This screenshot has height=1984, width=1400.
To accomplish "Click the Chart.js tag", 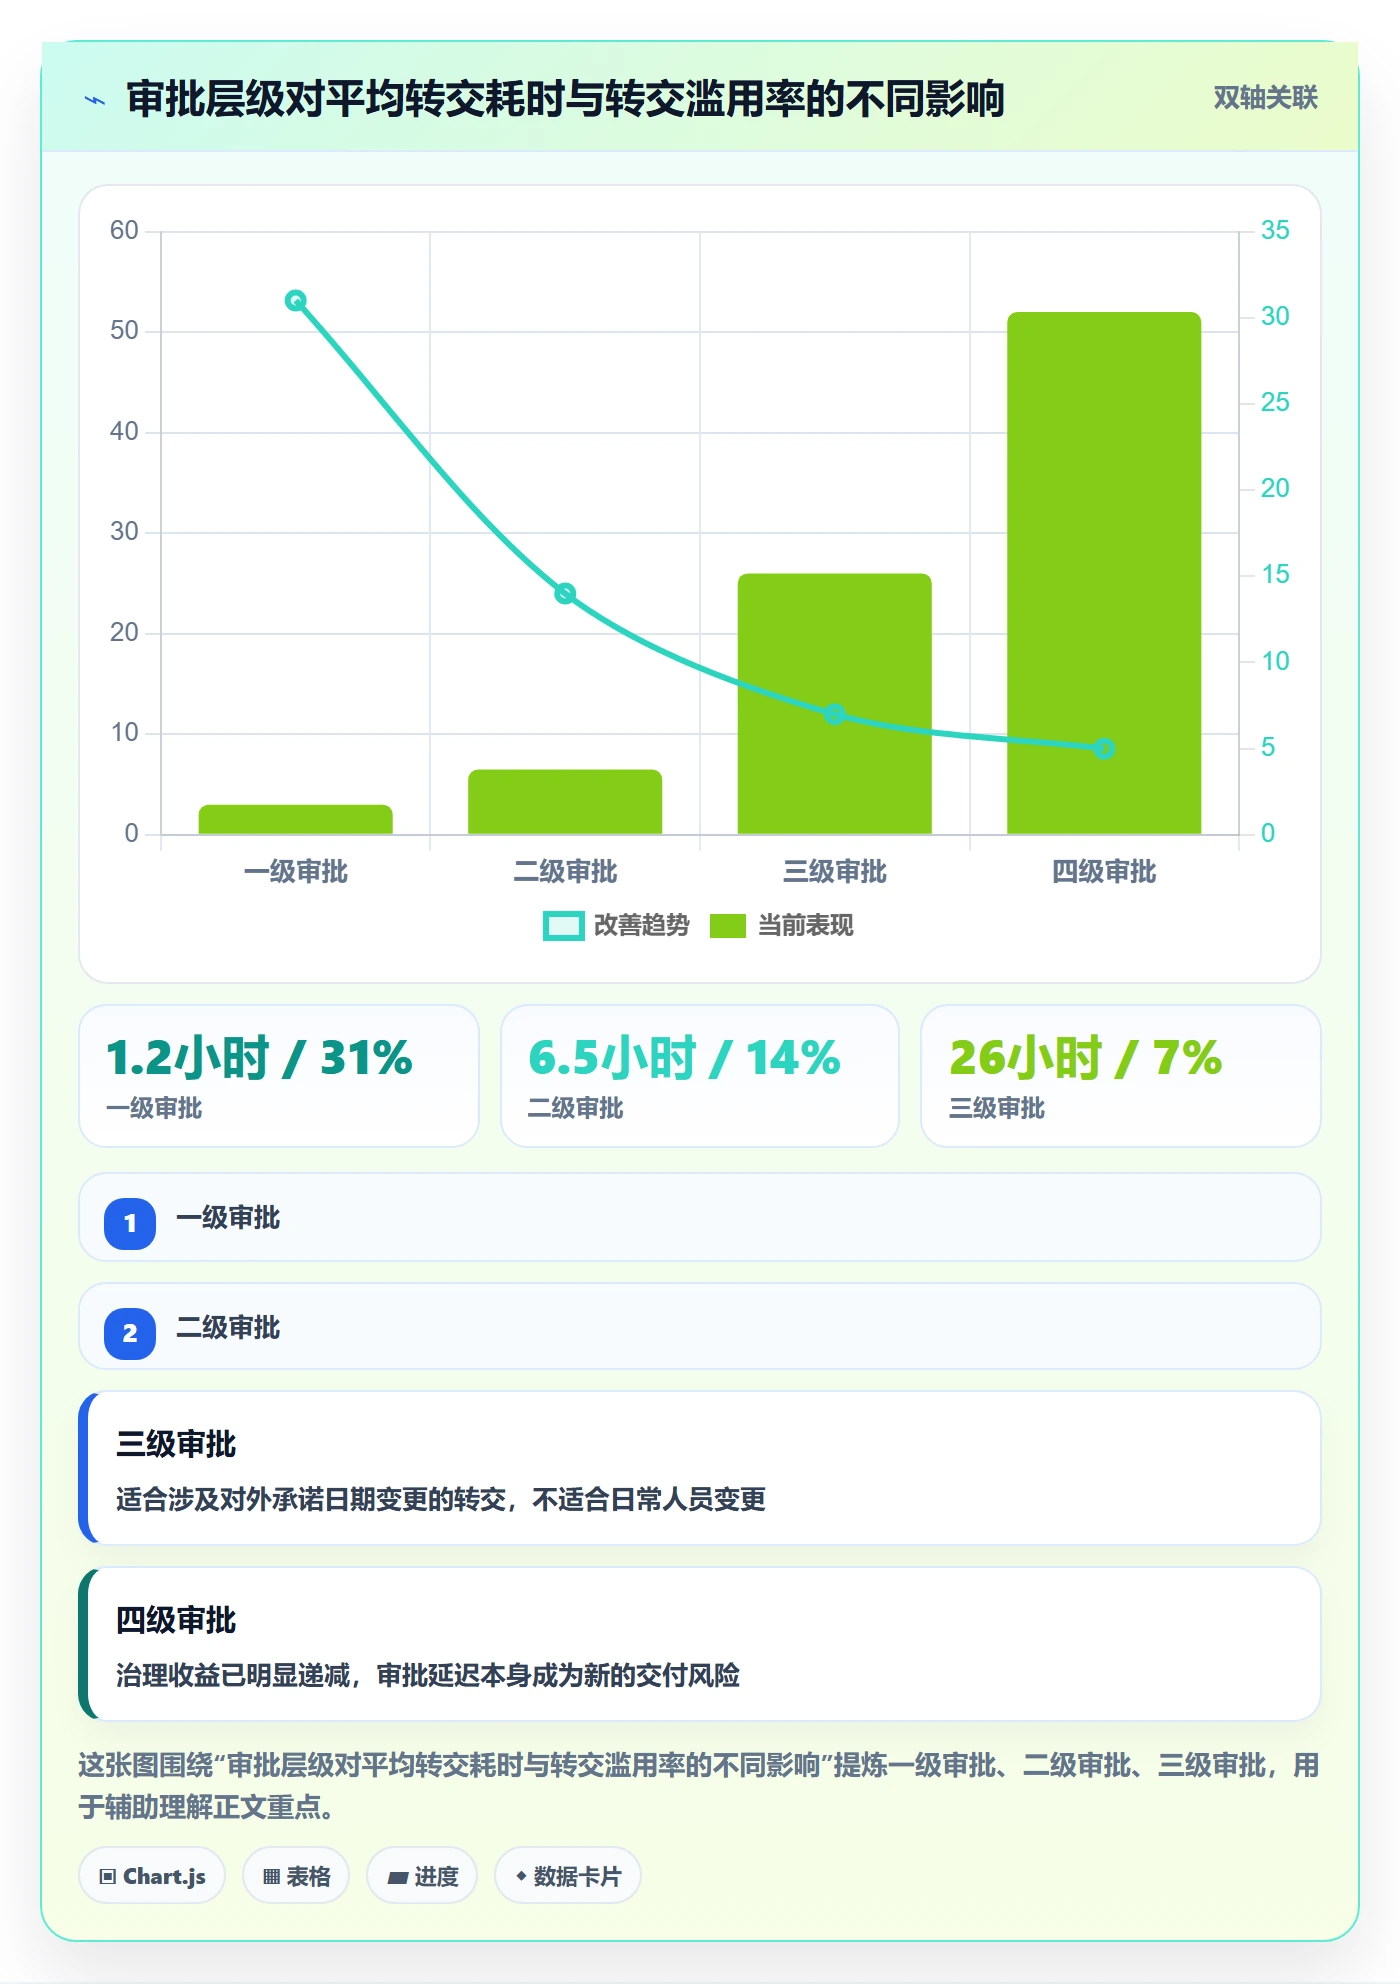I will (152, 1876).
